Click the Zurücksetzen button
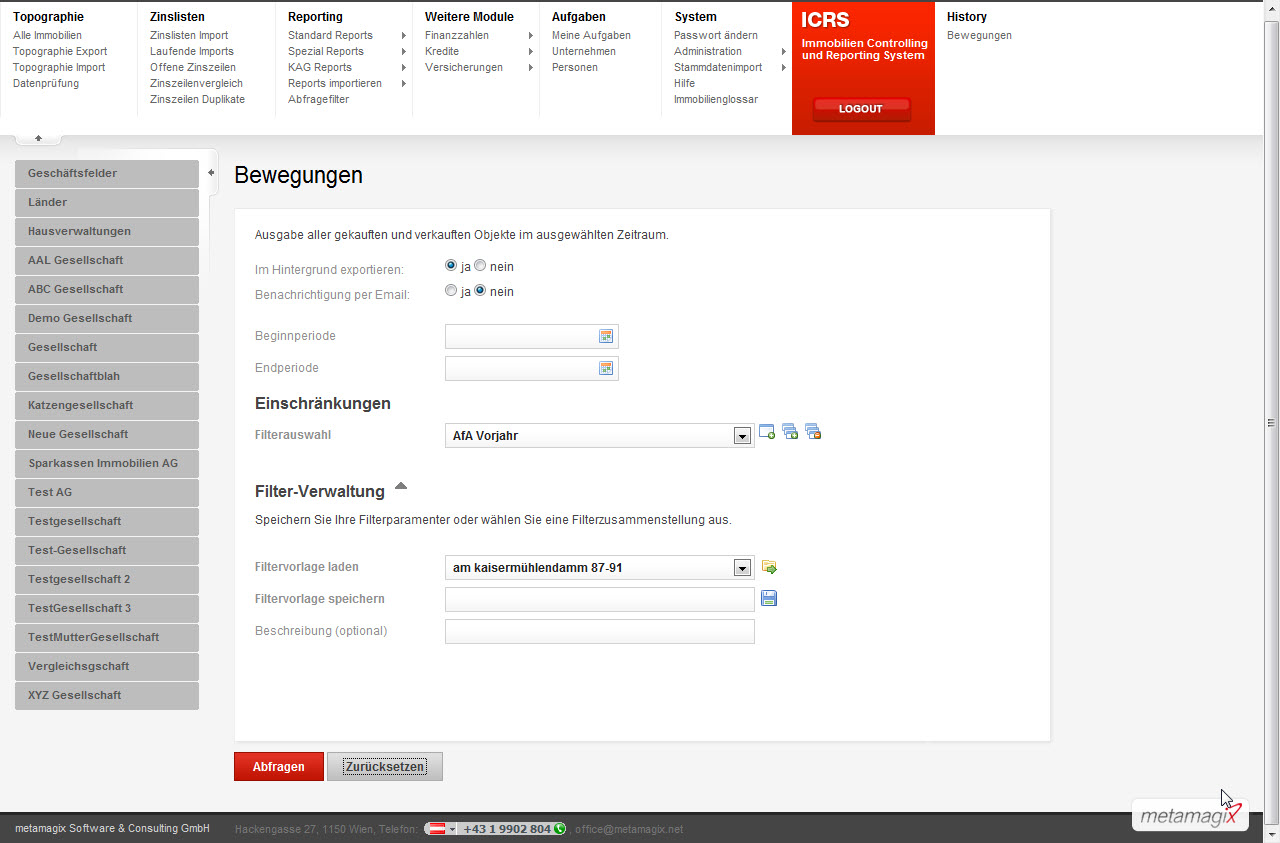 tap(385, 767)
